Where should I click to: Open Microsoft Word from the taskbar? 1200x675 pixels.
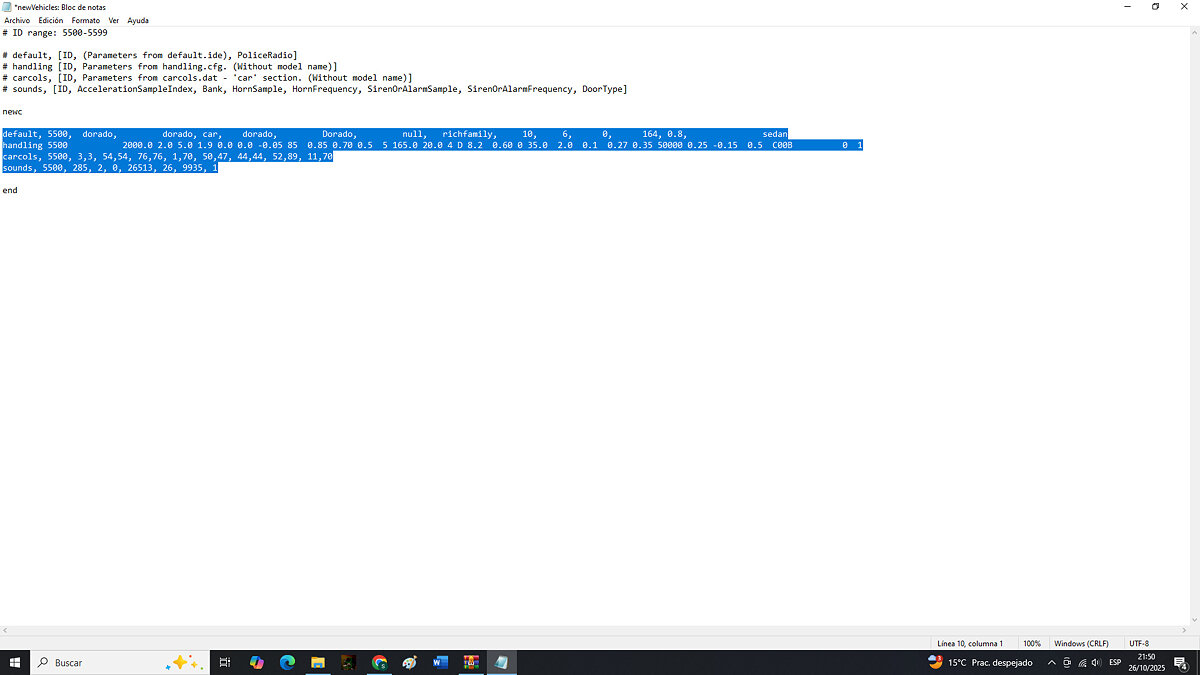pos(440,662)
